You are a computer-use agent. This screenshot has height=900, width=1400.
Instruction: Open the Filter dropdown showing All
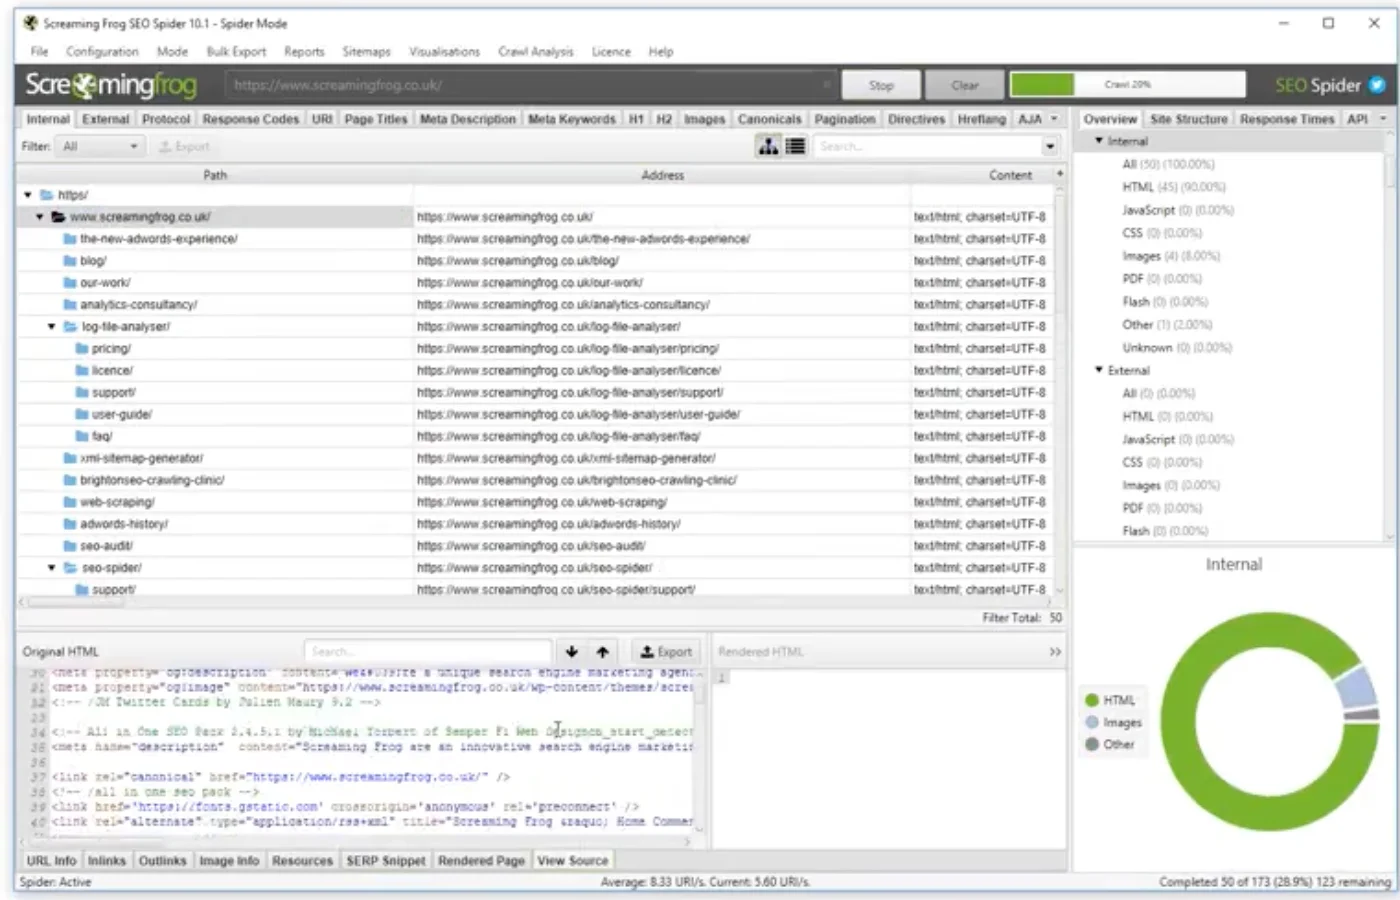99,146
